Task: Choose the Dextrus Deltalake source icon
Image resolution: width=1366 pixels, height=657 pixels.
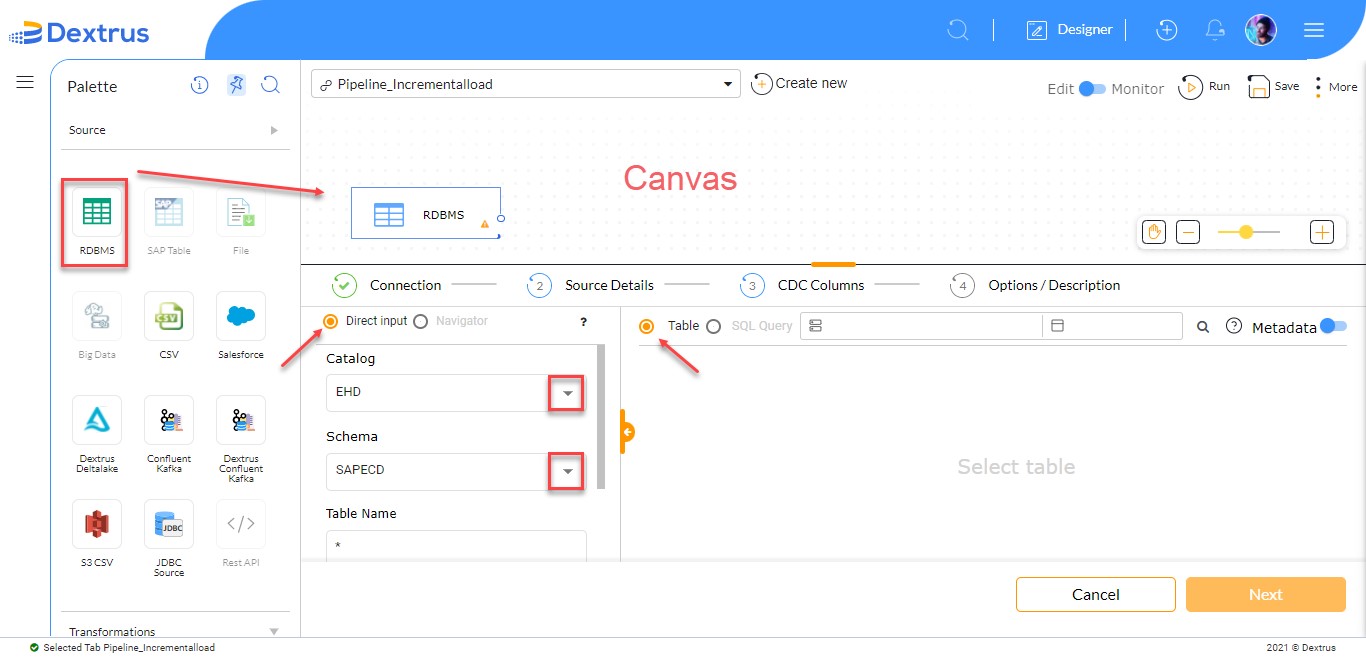Action: point(97,420)
